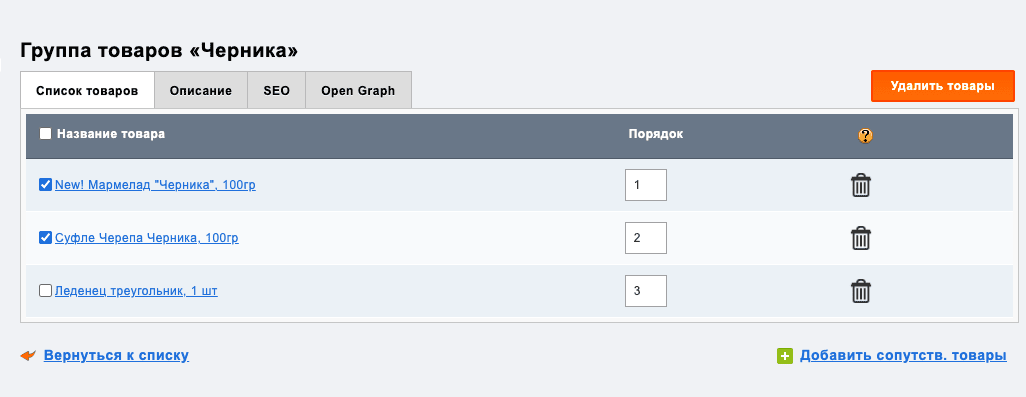Uncheck the Мармелад Черника checkbox
This screenshot has width=1026, height=397.
45,185
